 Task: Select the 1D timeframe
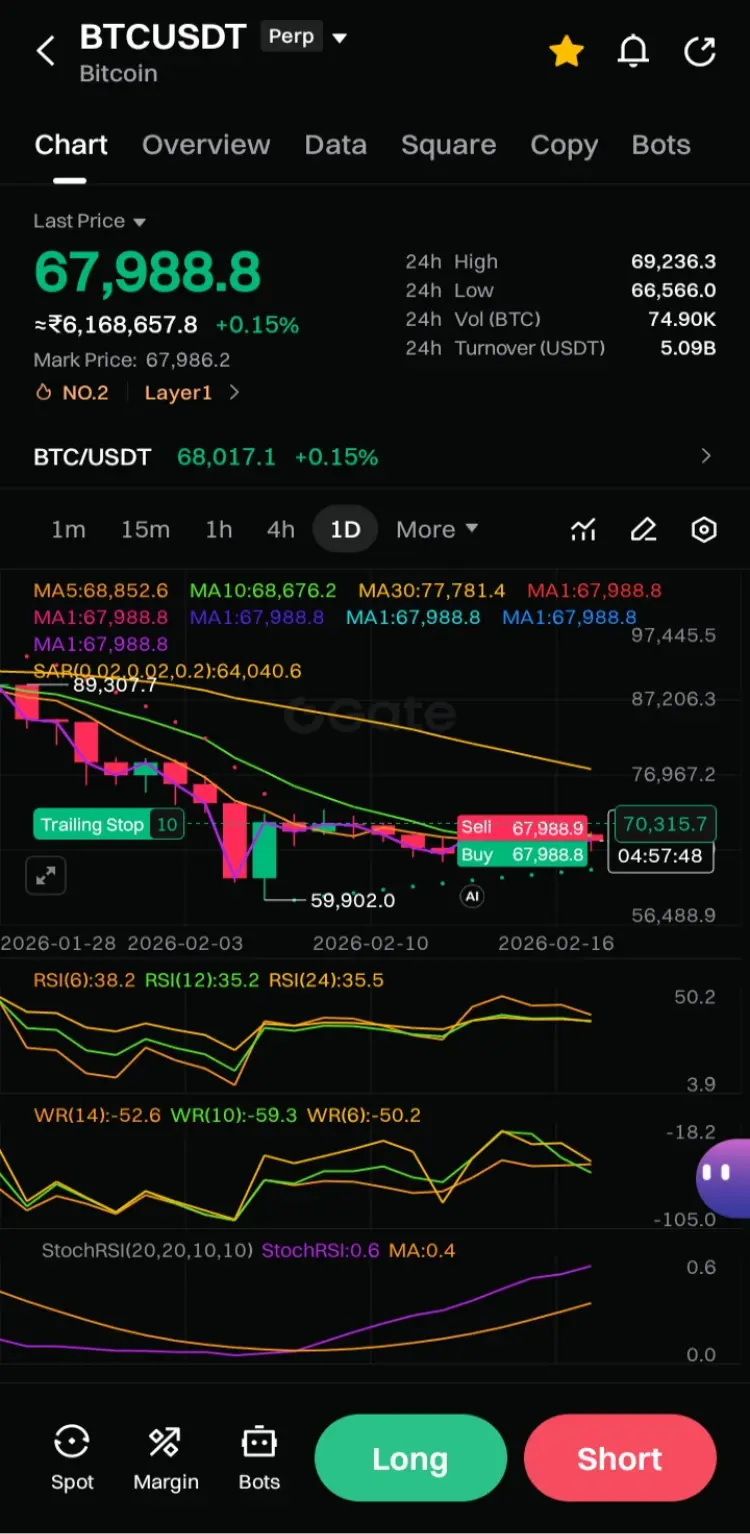[x=345, y=530]
